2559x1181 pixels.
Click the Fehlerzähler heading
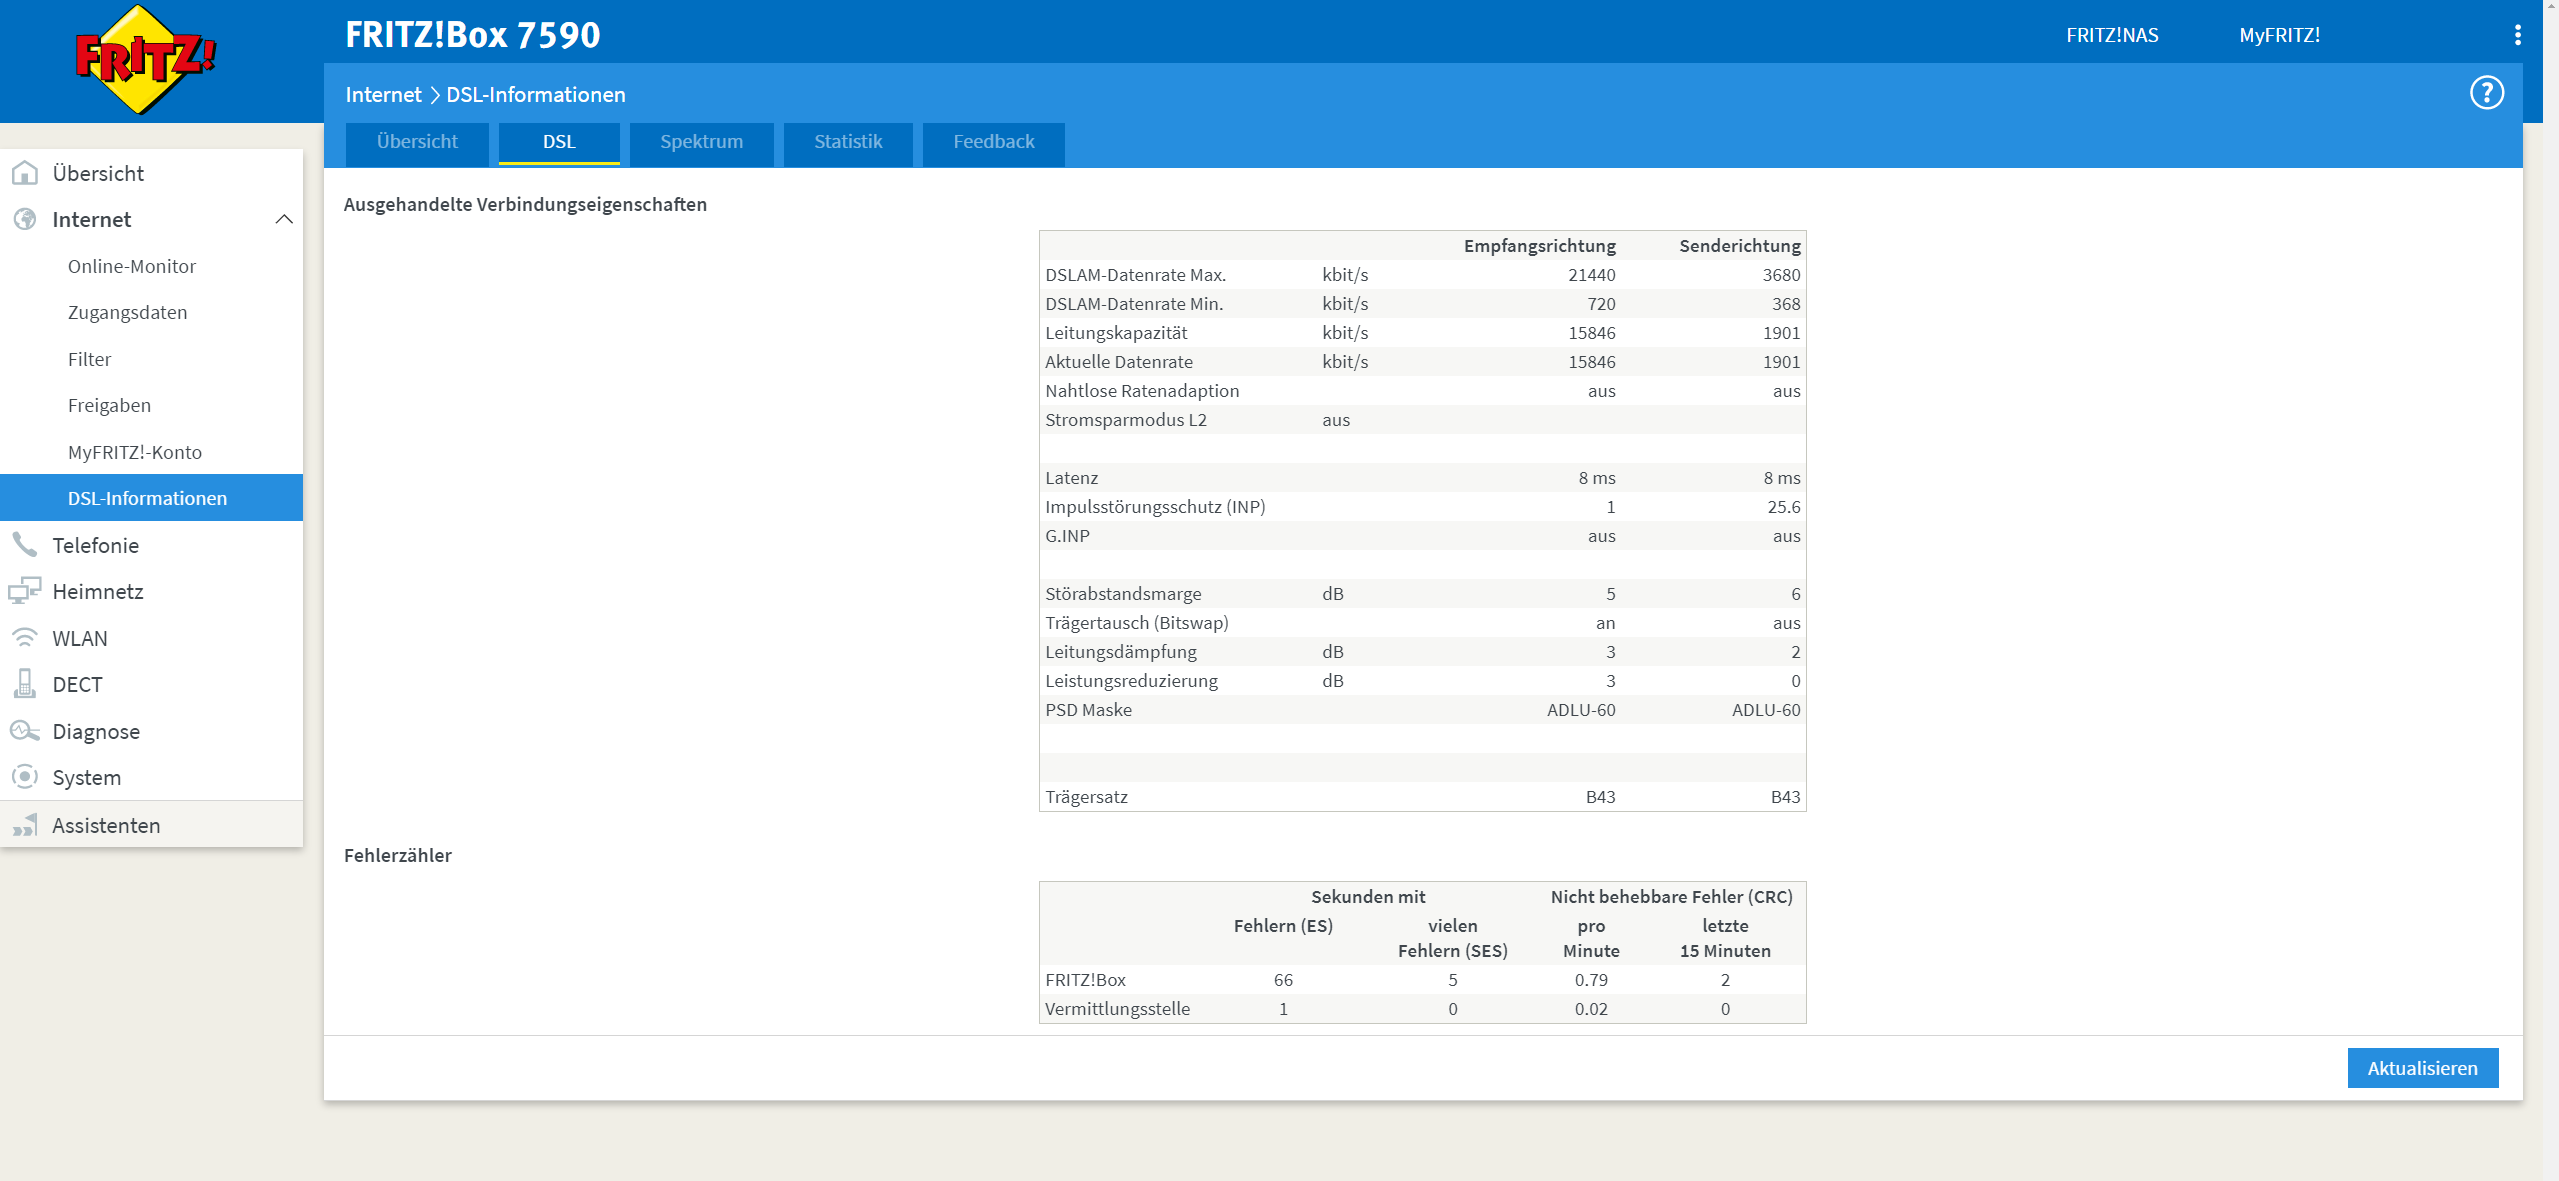pos(398,855)
